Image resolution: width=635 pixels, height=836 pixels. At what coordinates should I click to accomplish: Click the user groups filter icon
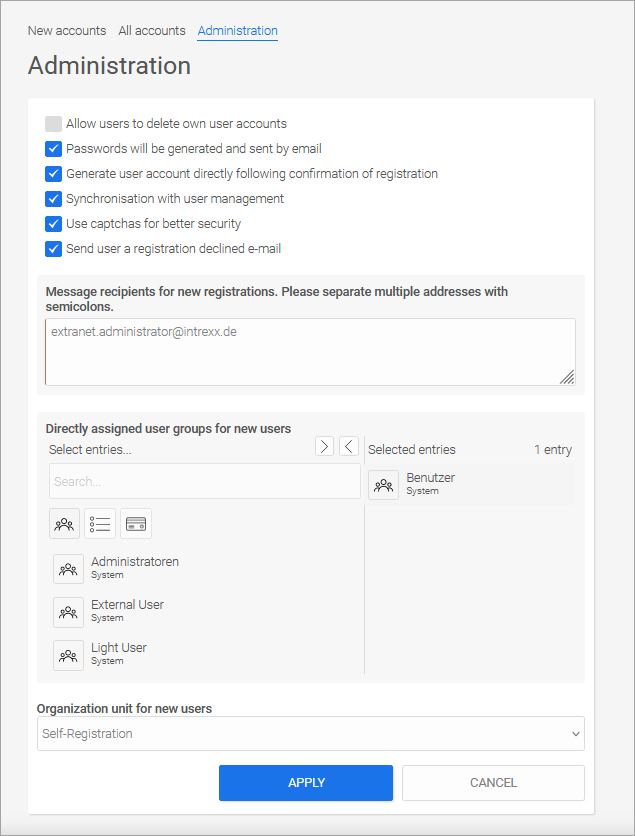point(65,524)
